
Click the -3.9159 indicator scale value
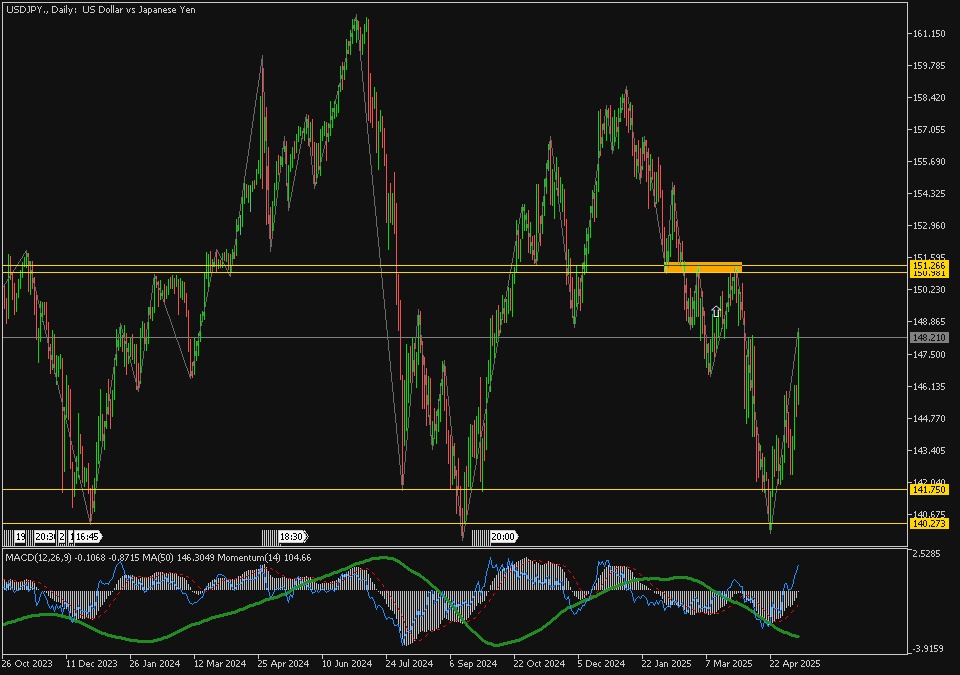[928, 649]
